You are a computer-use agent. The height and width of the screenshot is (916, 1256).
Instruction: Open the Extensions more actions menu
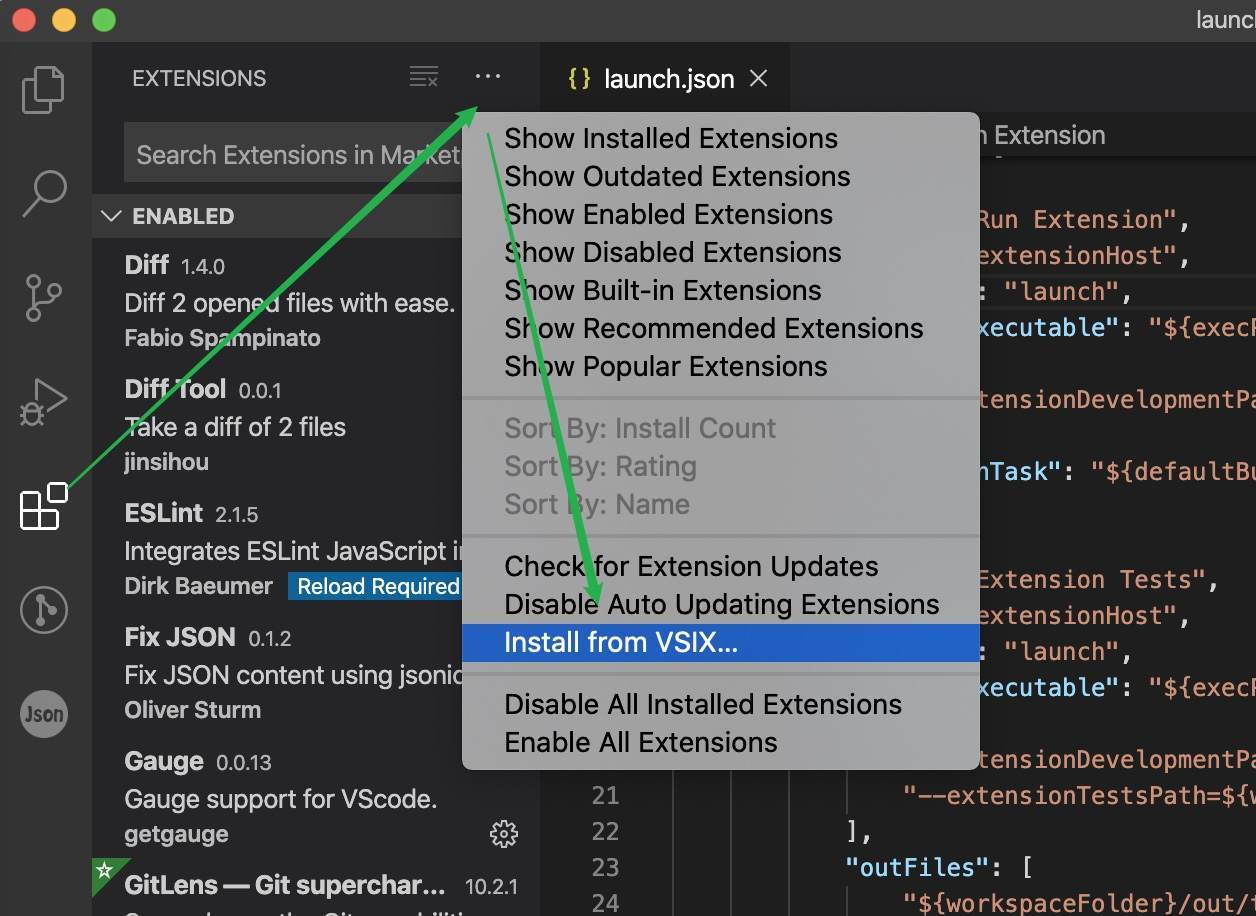(488, 77)
